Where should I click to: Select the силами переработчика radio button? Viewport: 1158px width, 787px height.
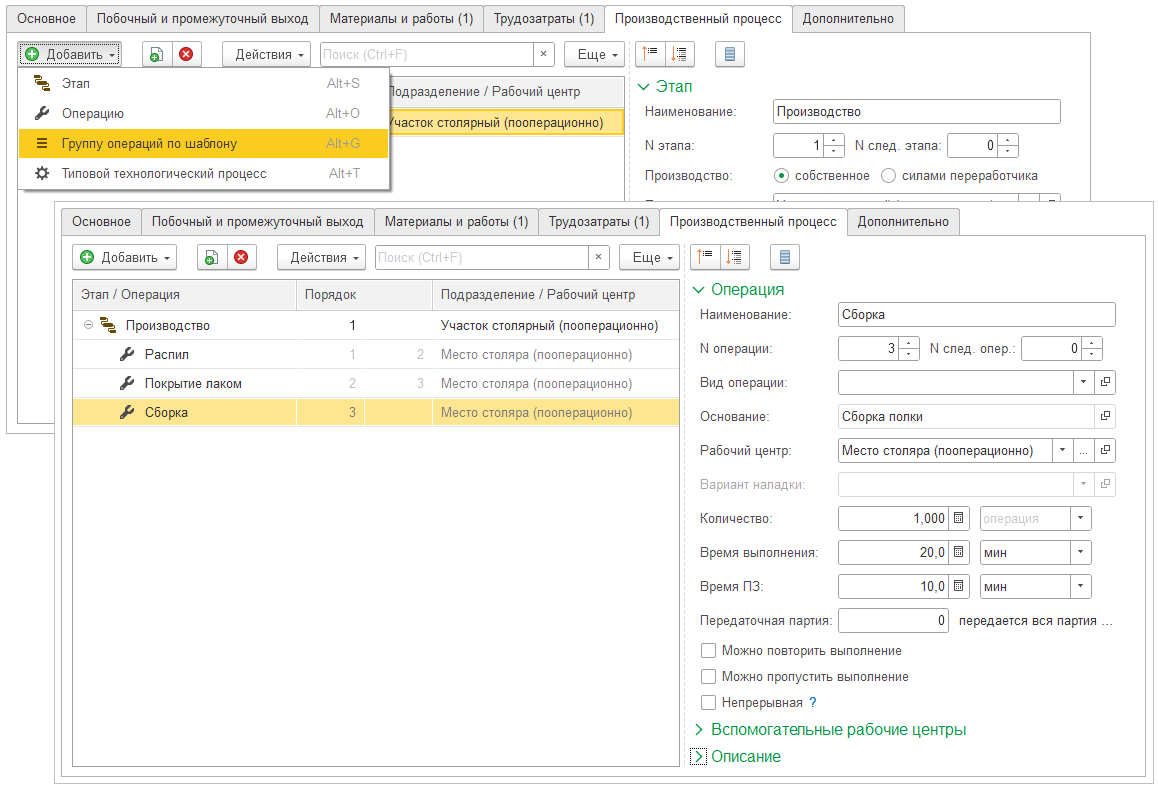(888, 176)
